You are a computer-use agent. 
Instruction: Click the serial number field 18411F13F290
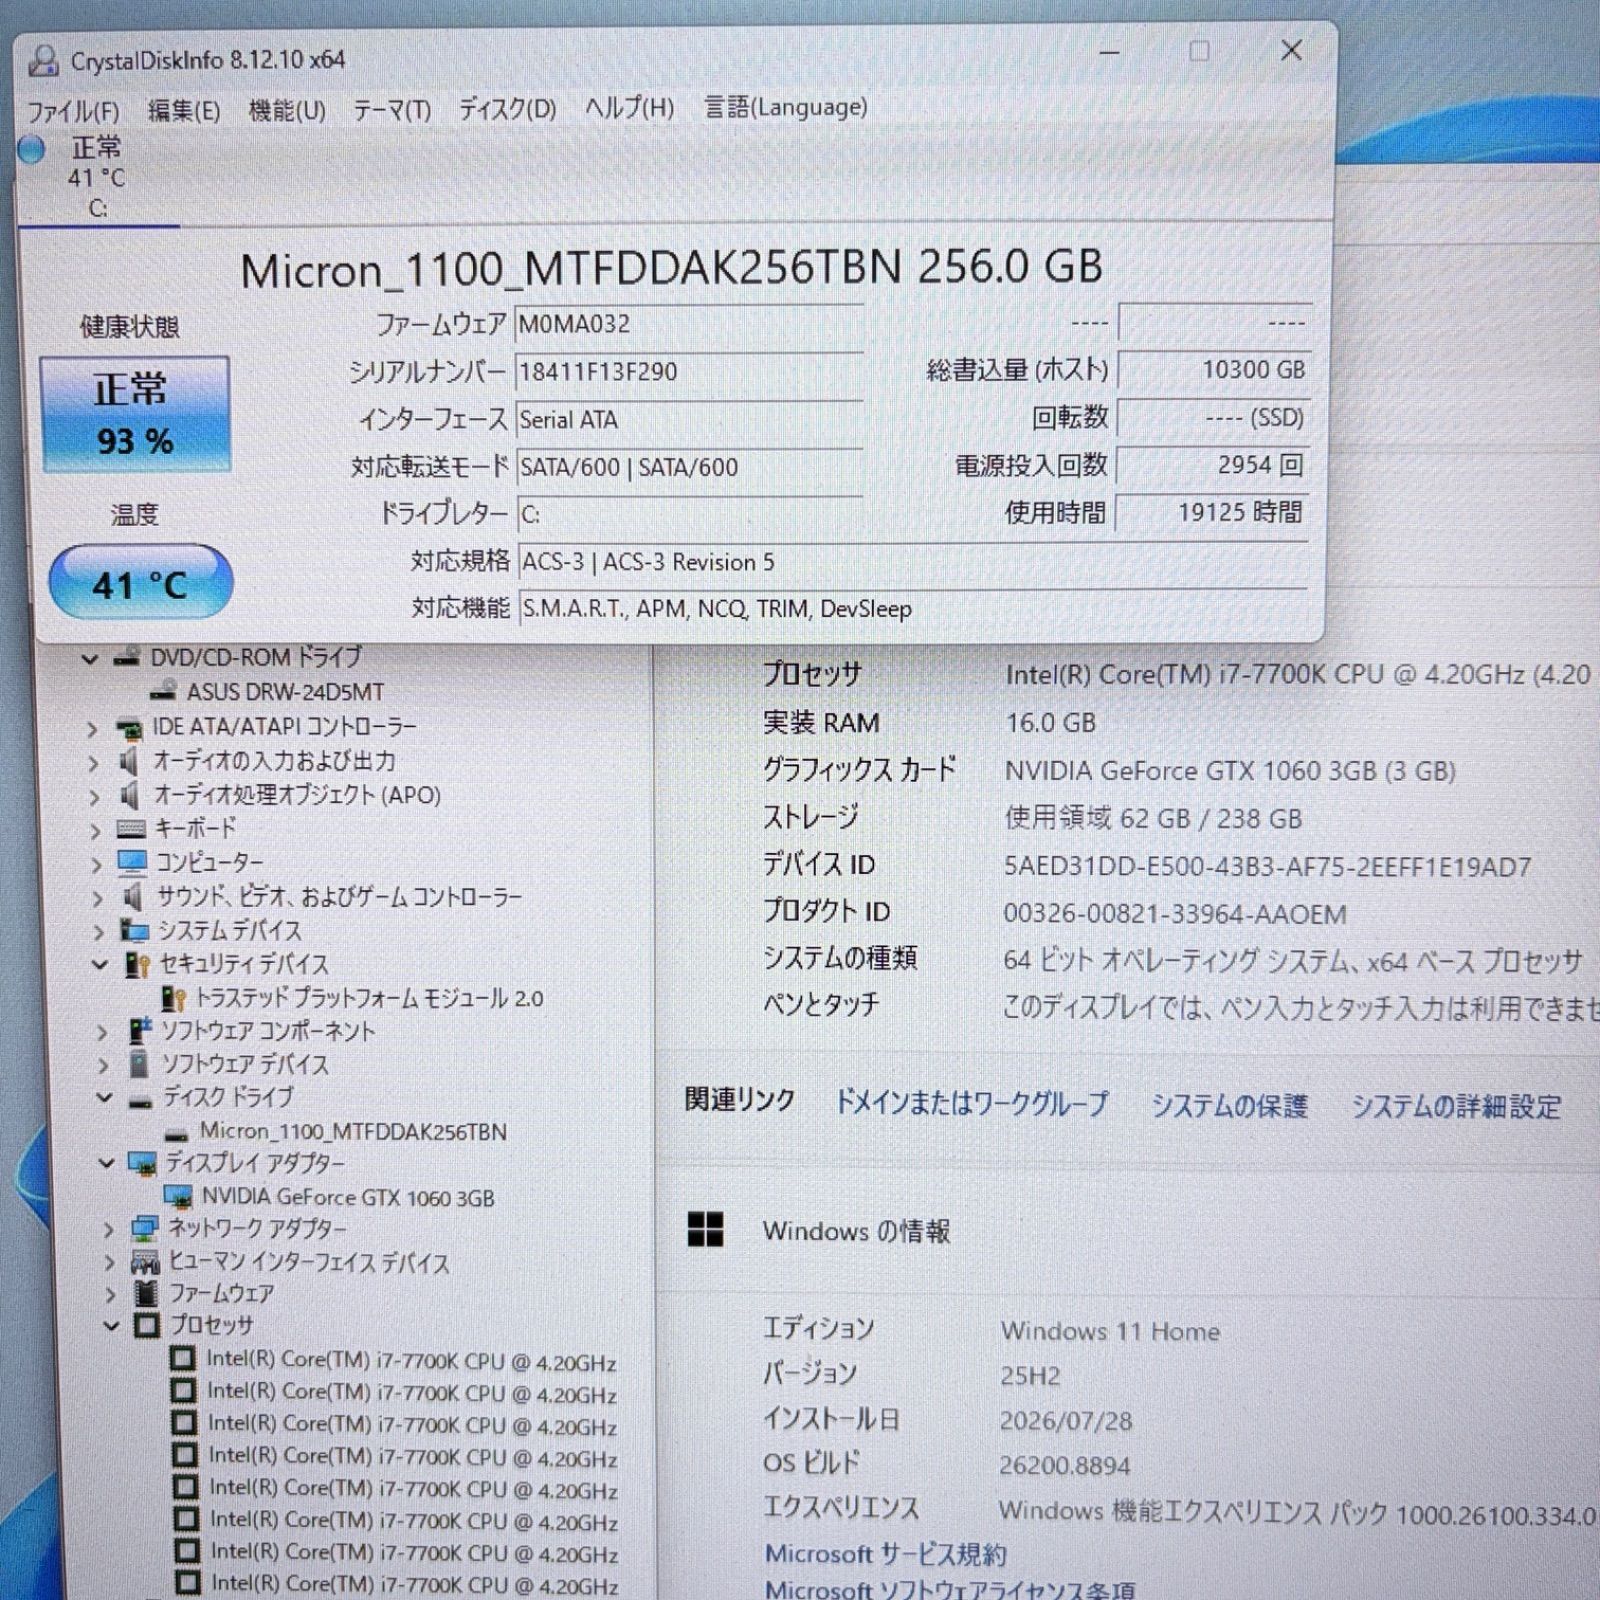pos(688,372)
